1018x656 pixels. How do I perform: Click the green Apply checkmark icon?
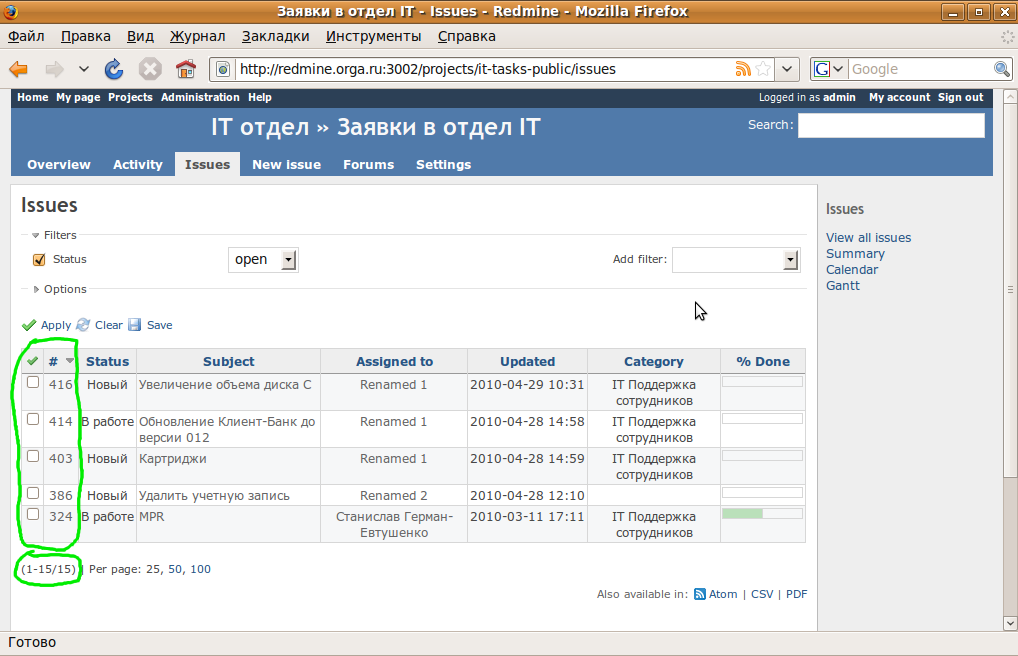29,325
